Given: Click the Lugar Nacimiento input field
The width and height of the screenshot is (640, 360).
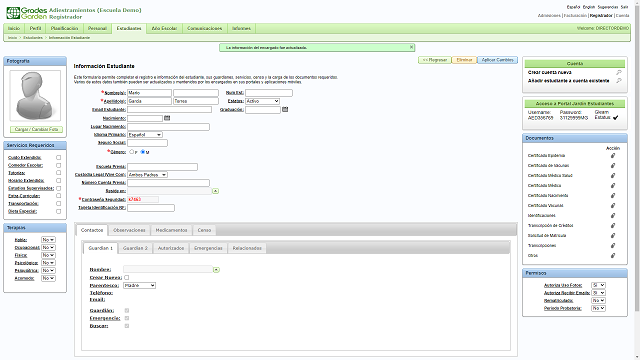Looking at the screenshot, I should tap(168, 127).
